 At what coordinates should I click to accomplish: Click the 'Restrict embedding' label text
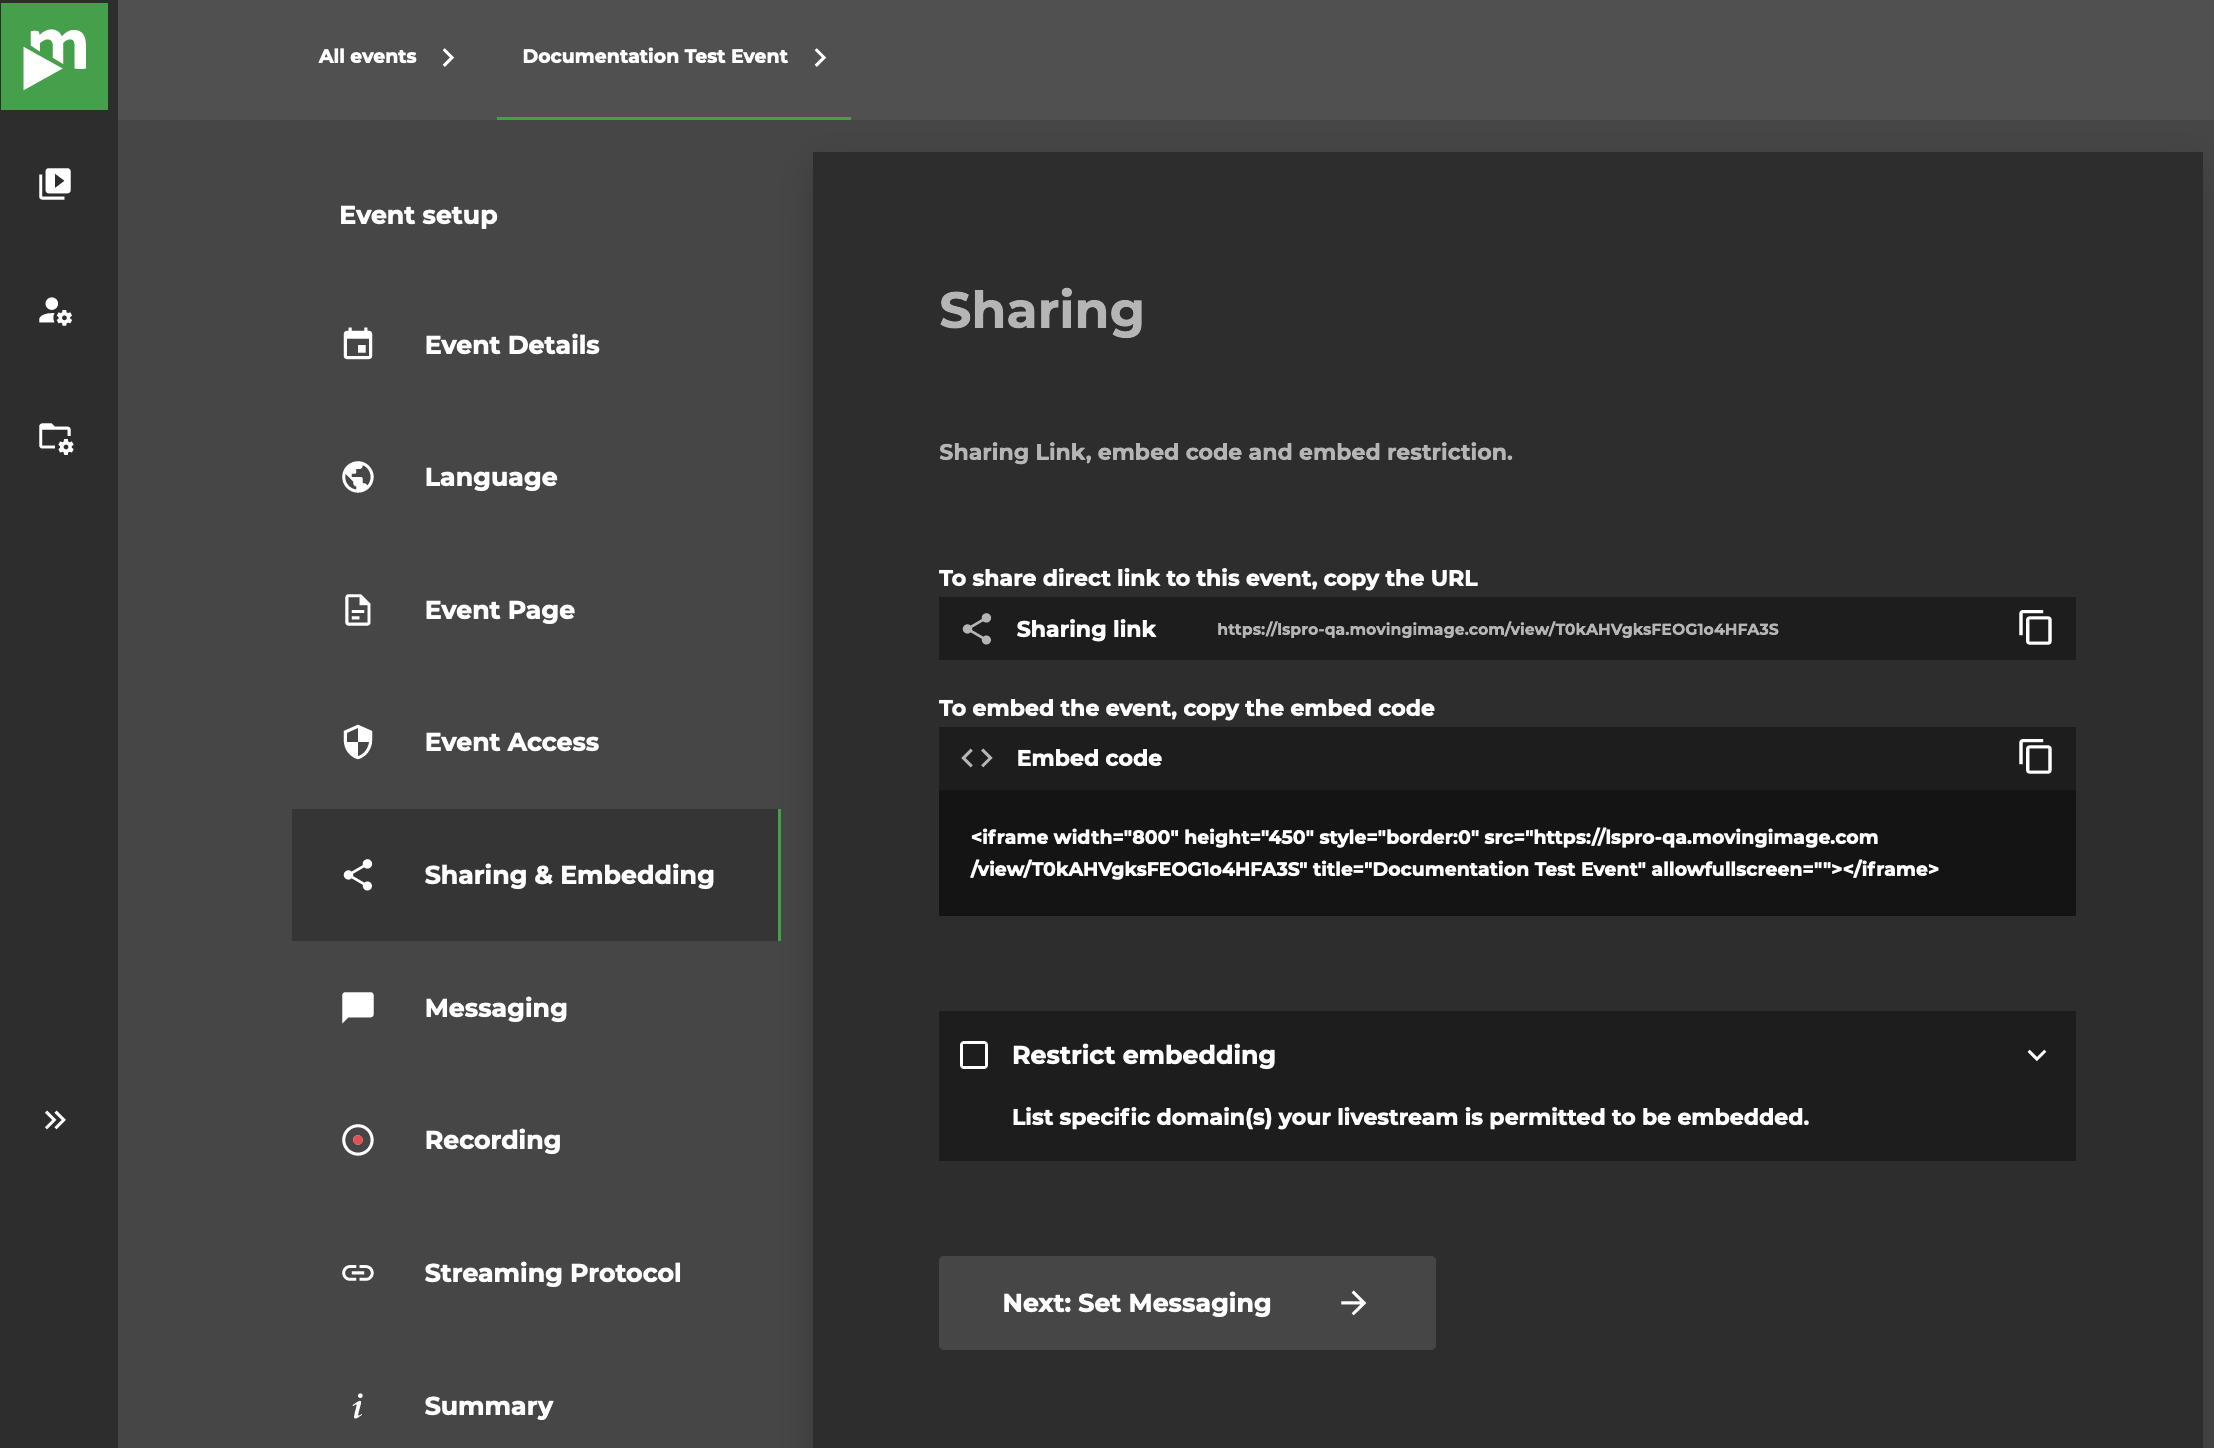[1143, 1055]
